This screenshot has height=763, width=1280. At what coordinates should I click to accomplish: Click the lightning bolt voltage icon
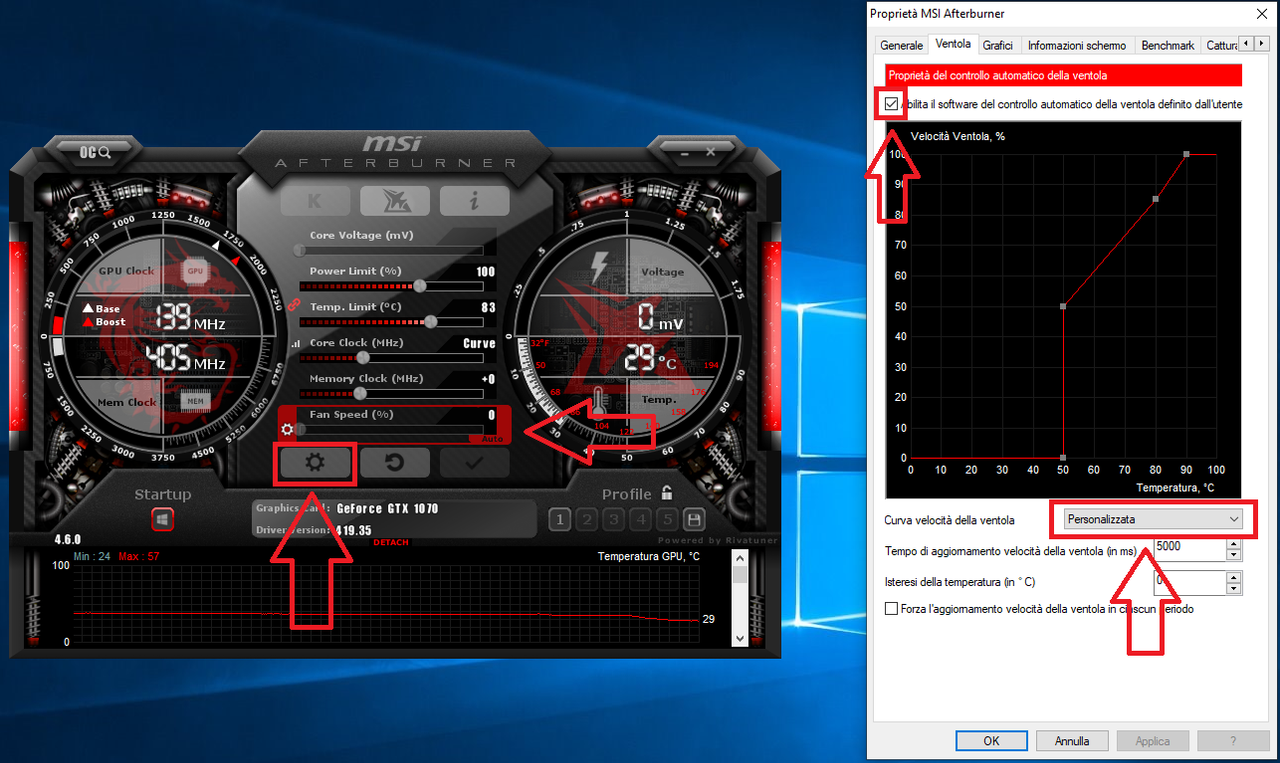(599, 267)
